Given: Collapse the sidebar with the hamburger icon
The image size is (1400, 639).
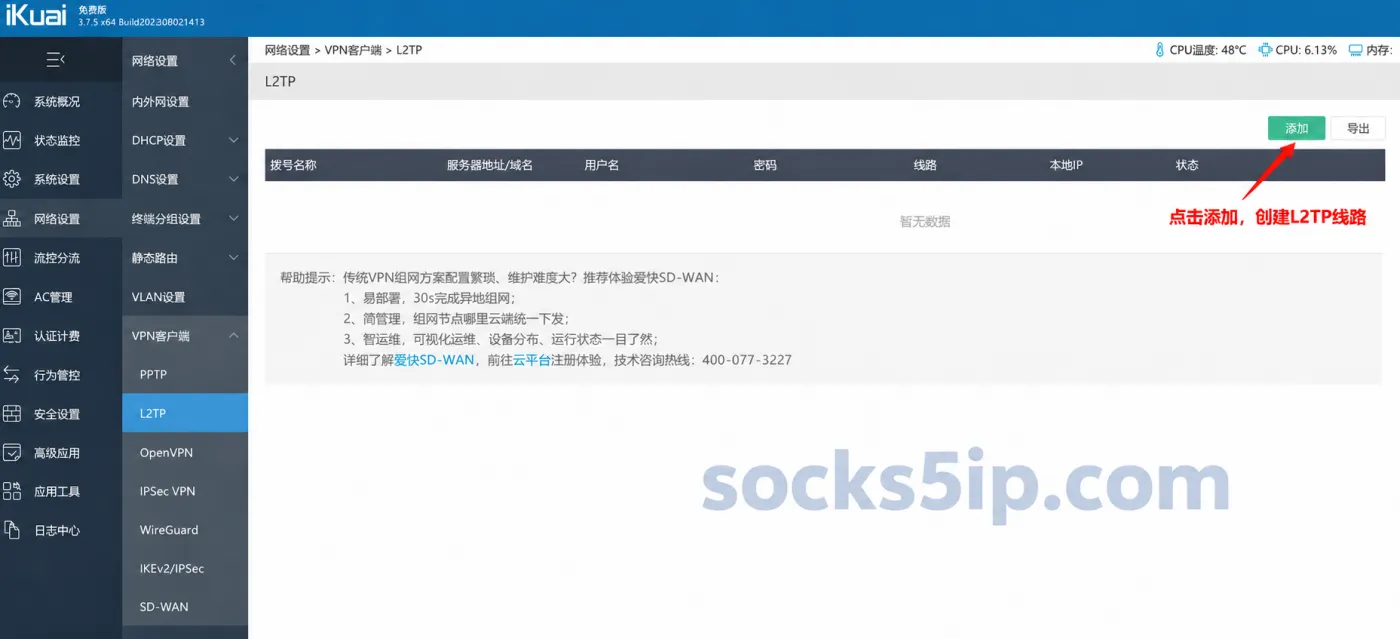Looking at the screenshot, I should tap(56, 60).
